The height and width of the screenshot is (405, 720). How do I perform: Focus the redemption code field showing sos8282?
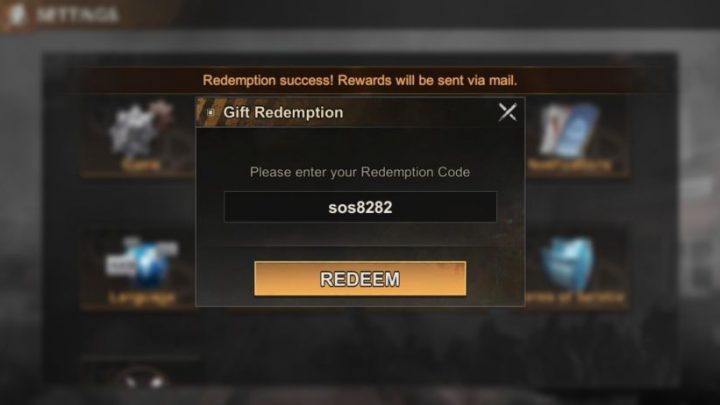point(360,207)
